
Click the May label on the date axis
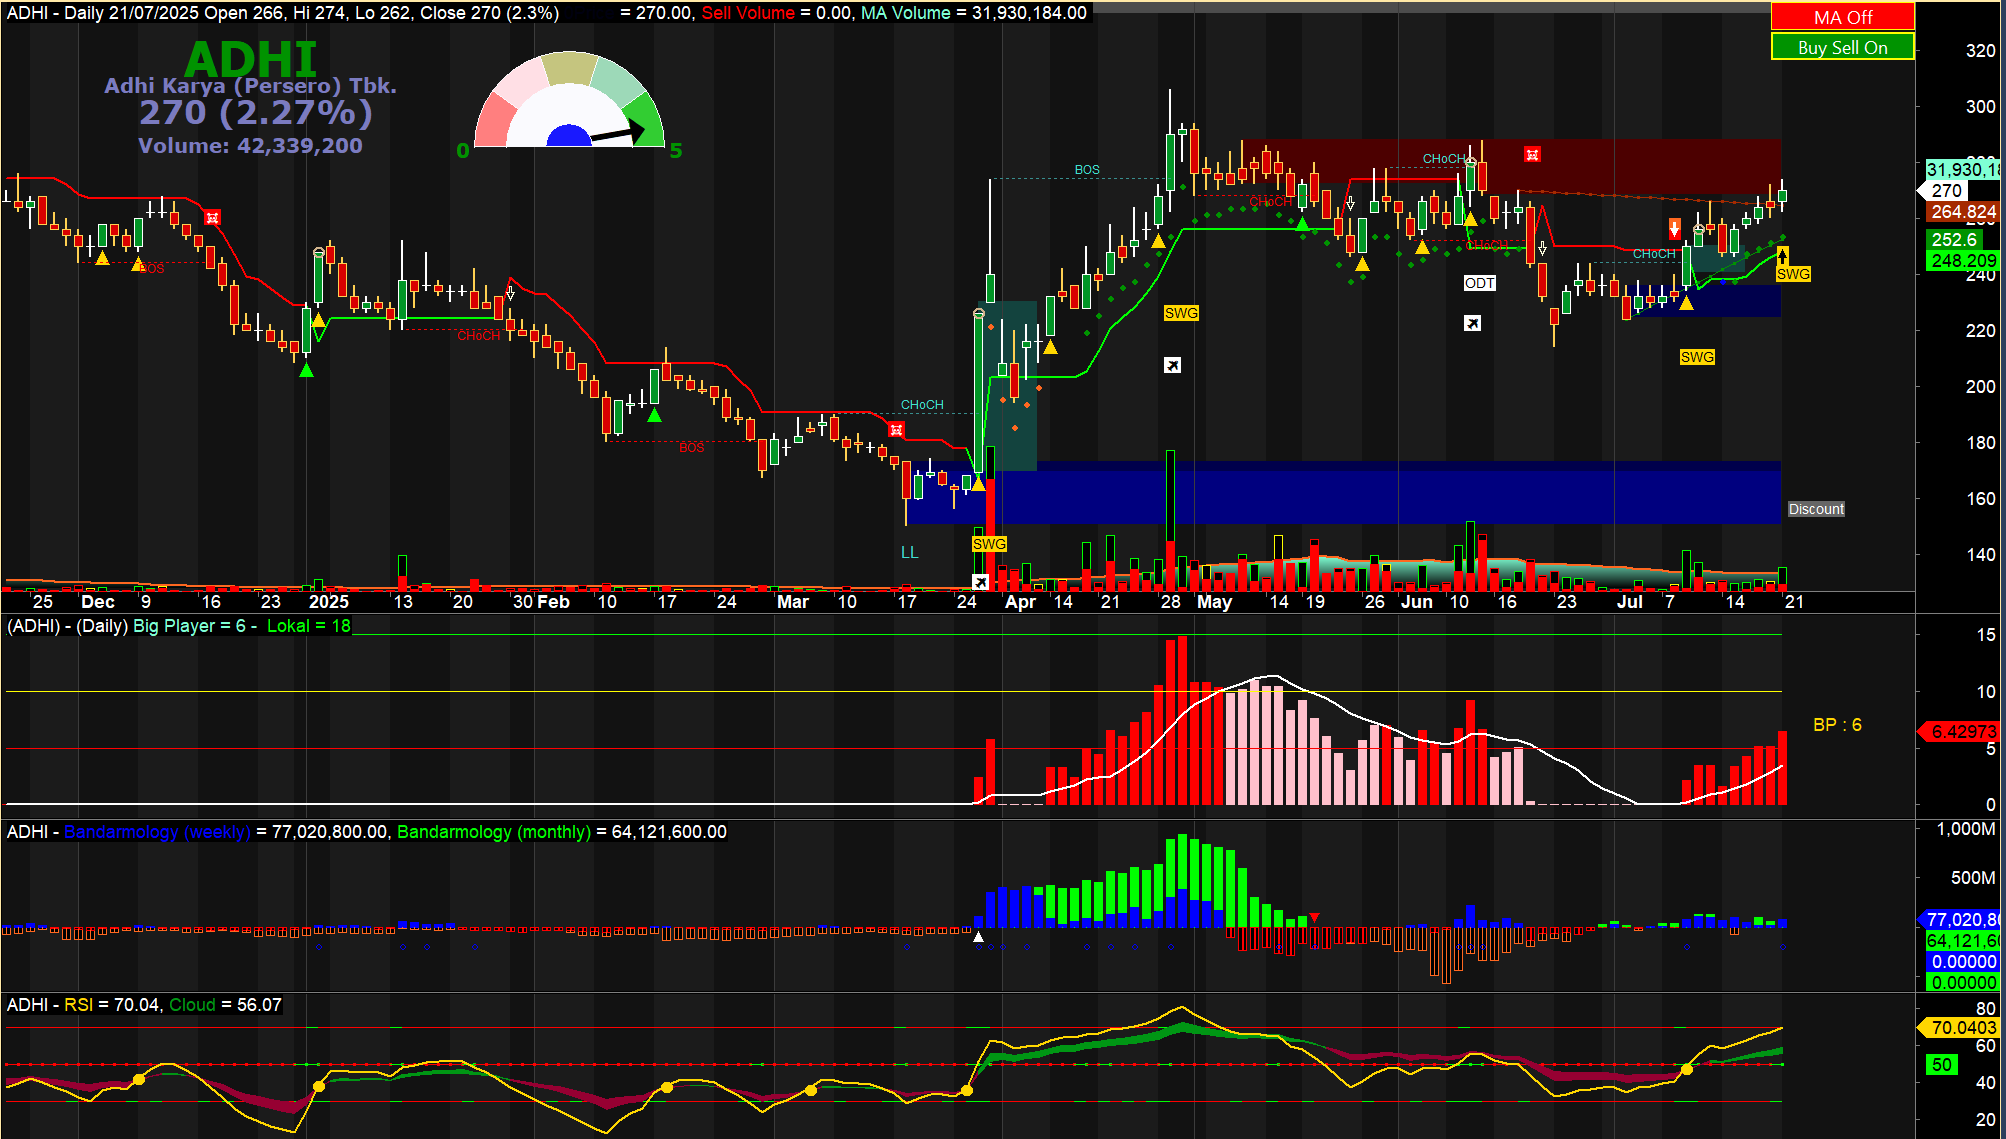pyautogui.click(x=1214, y=602)
